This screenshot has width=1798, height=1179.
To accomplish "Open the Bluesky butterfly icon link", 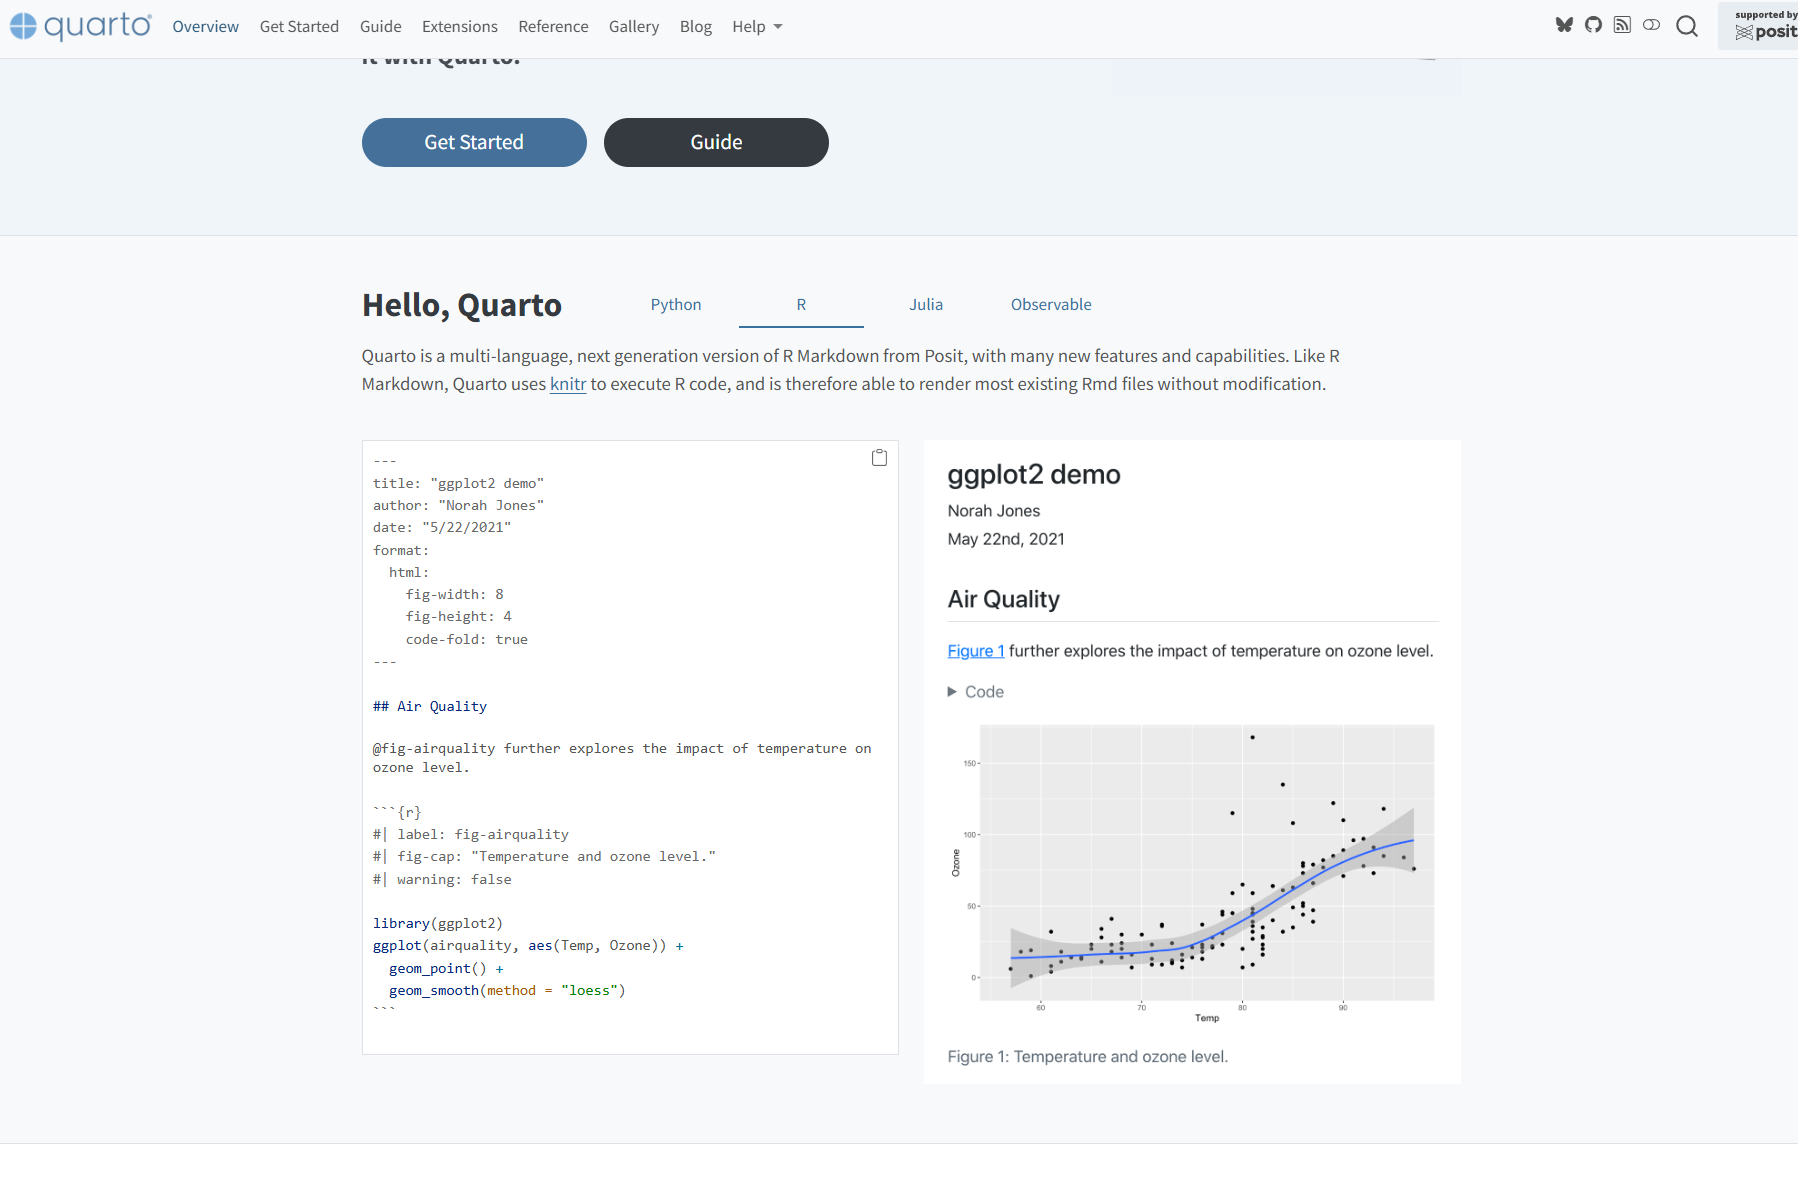I will (1564, 25).
